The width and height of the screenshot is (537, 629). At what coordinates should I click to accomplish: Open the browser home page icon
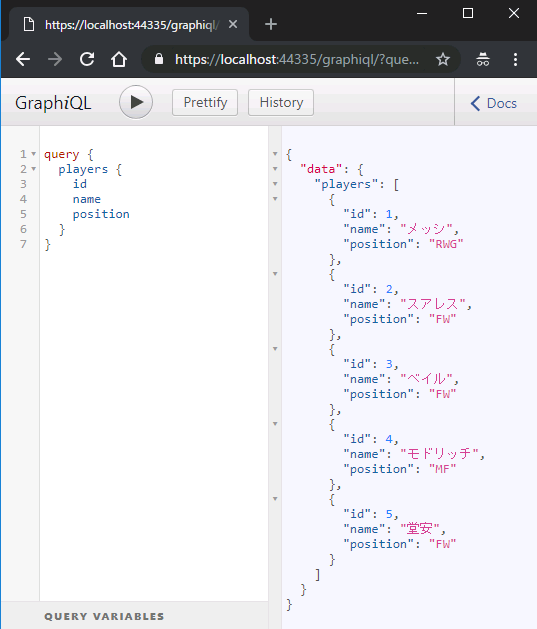coord(119,59)
